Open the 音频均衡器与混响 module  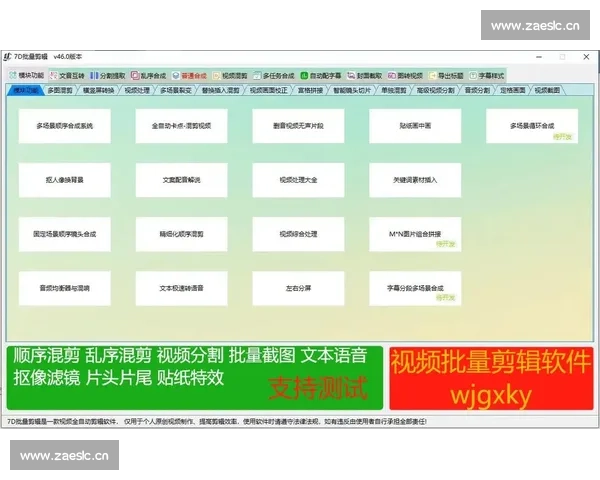coord(65,288)
